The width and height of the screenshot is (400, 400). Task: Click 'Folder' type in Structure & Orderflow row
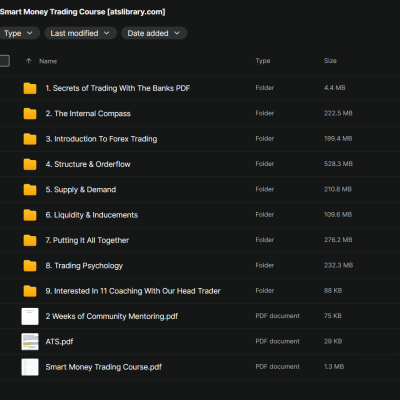[265, 164]
